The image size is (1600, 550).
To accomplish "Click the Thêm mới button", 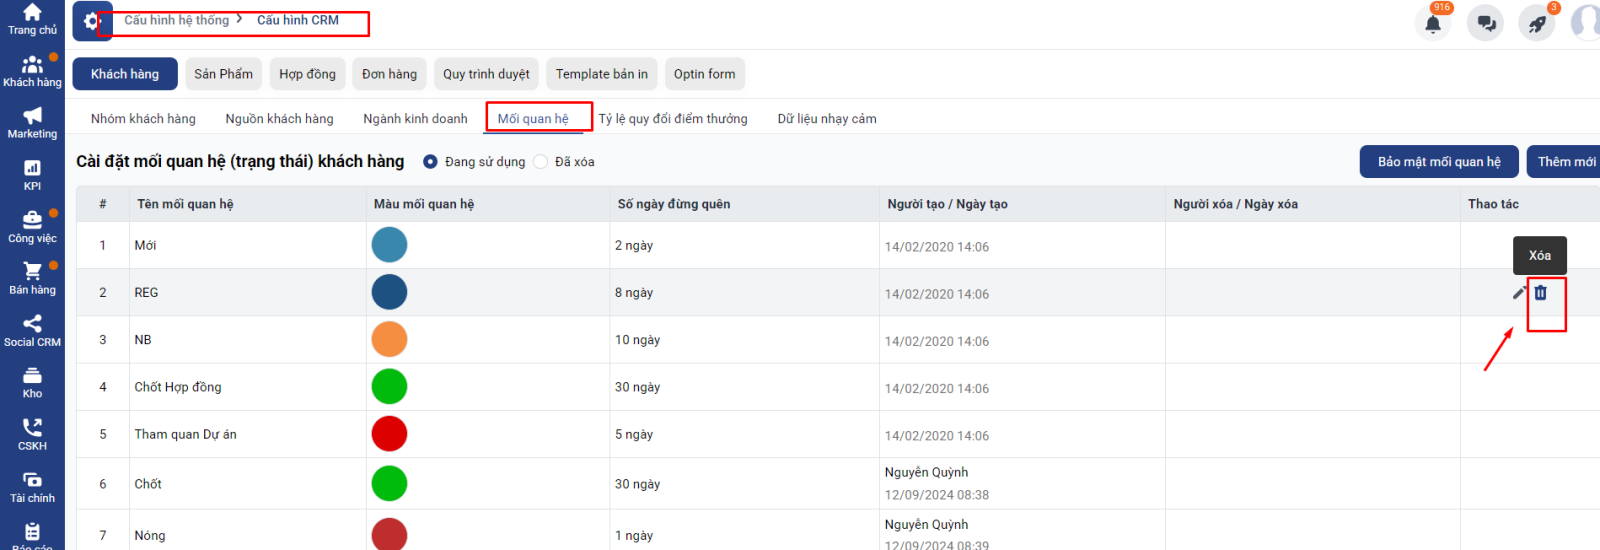I will [1566, 162].
